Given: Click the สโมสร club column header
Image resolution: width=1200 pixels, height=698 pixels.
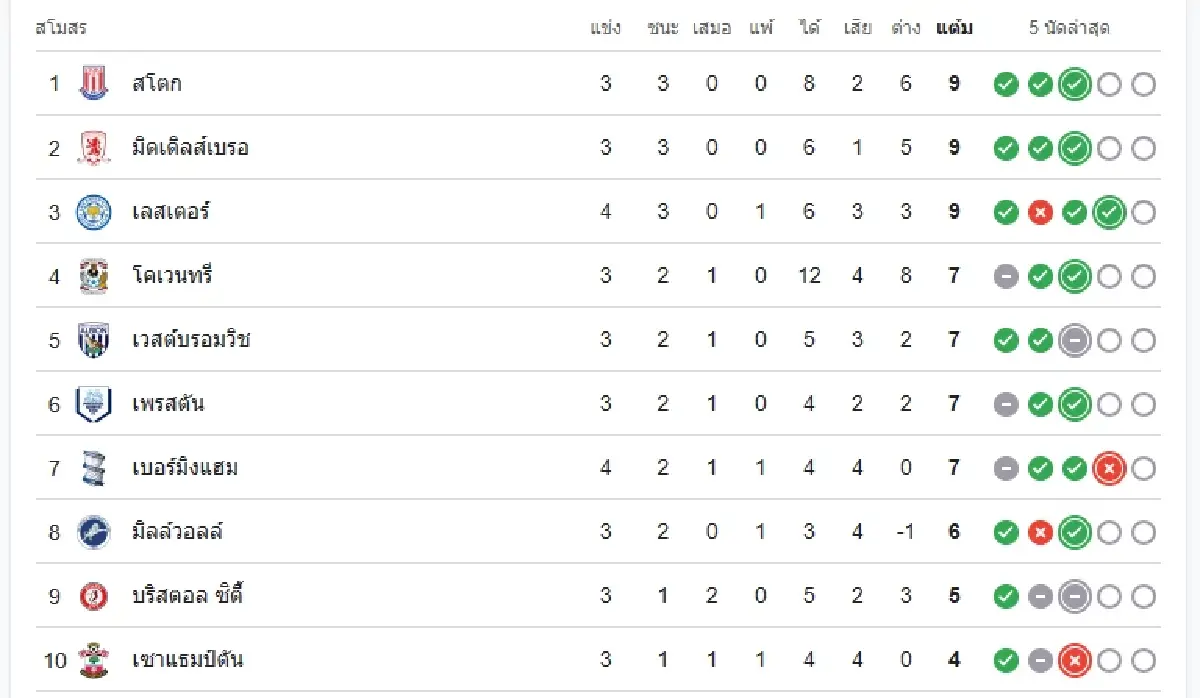Looking at the screenshot, I should point(61,28).
